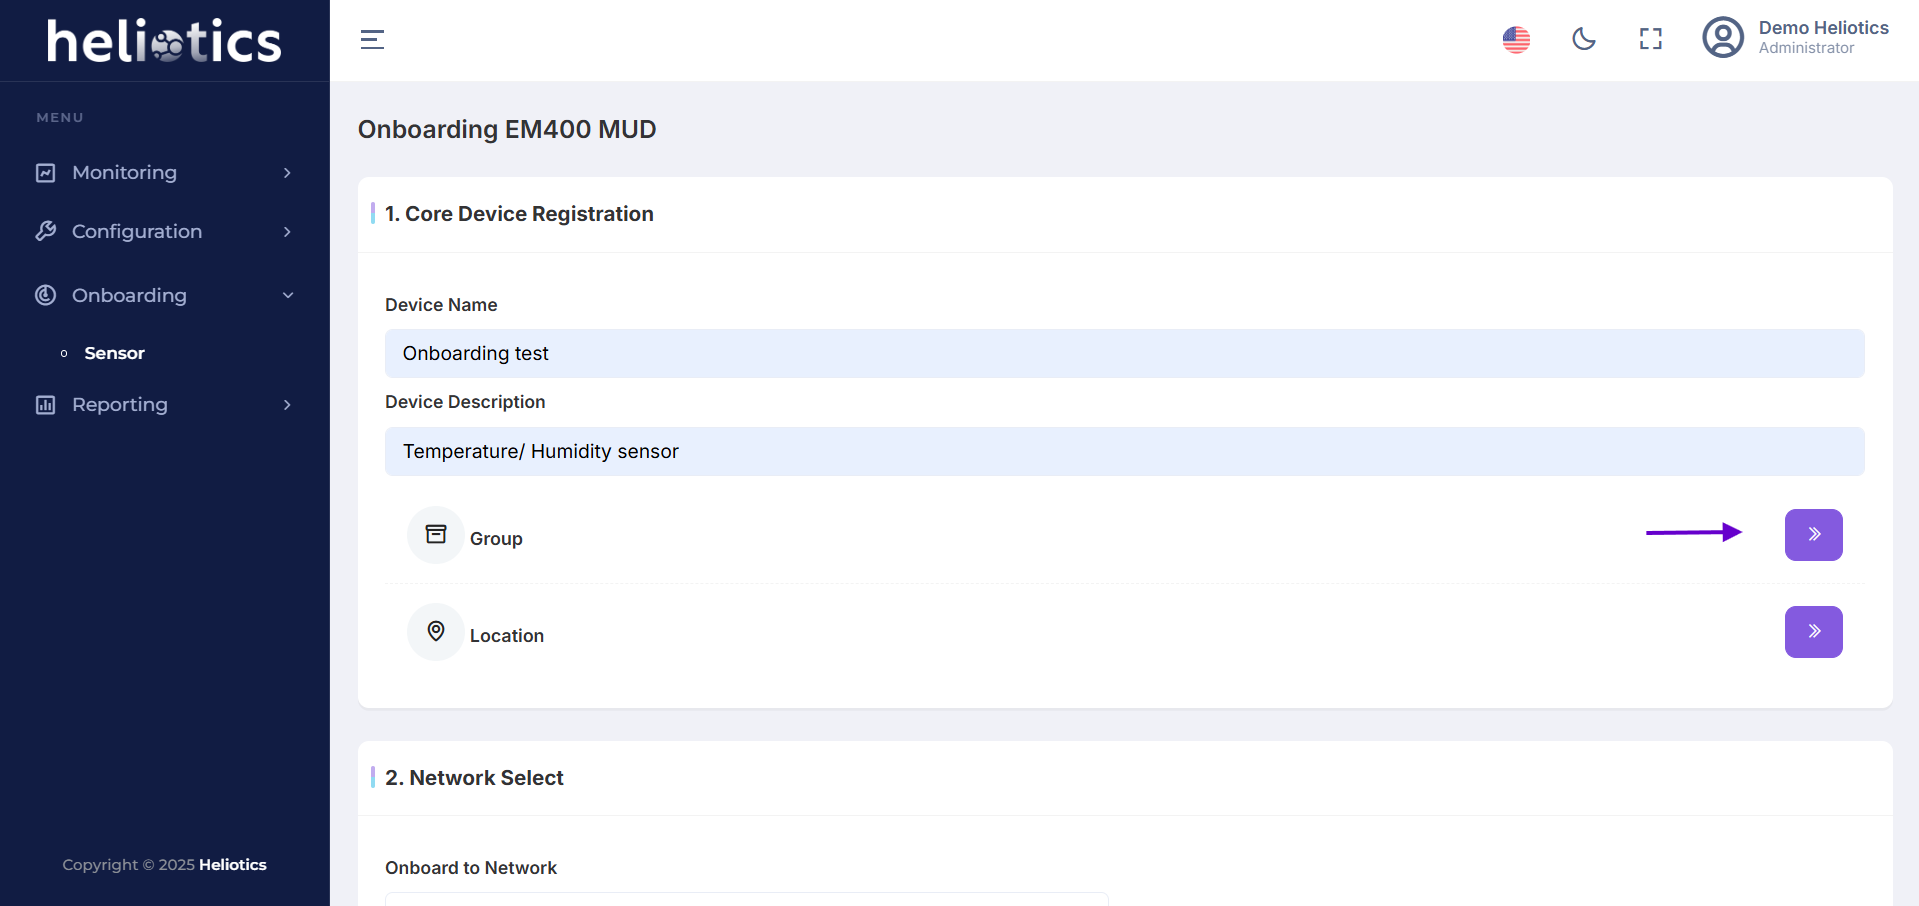Click the Configuration wrench icon
Viewport: 1919px width, 906px height.
(46, 231)
